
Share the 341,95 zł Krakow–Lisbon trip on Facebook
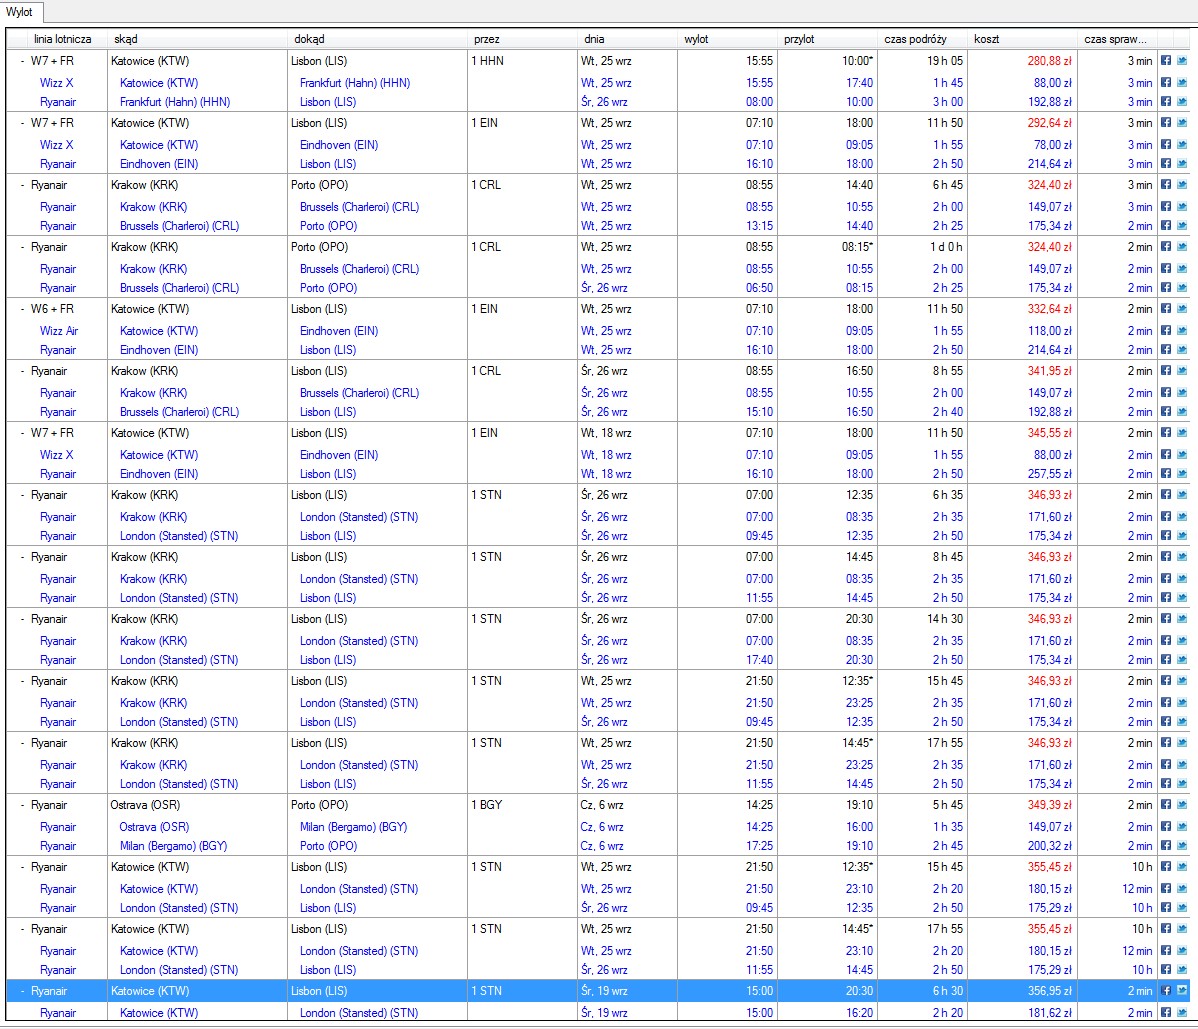tap(1166, 371)
